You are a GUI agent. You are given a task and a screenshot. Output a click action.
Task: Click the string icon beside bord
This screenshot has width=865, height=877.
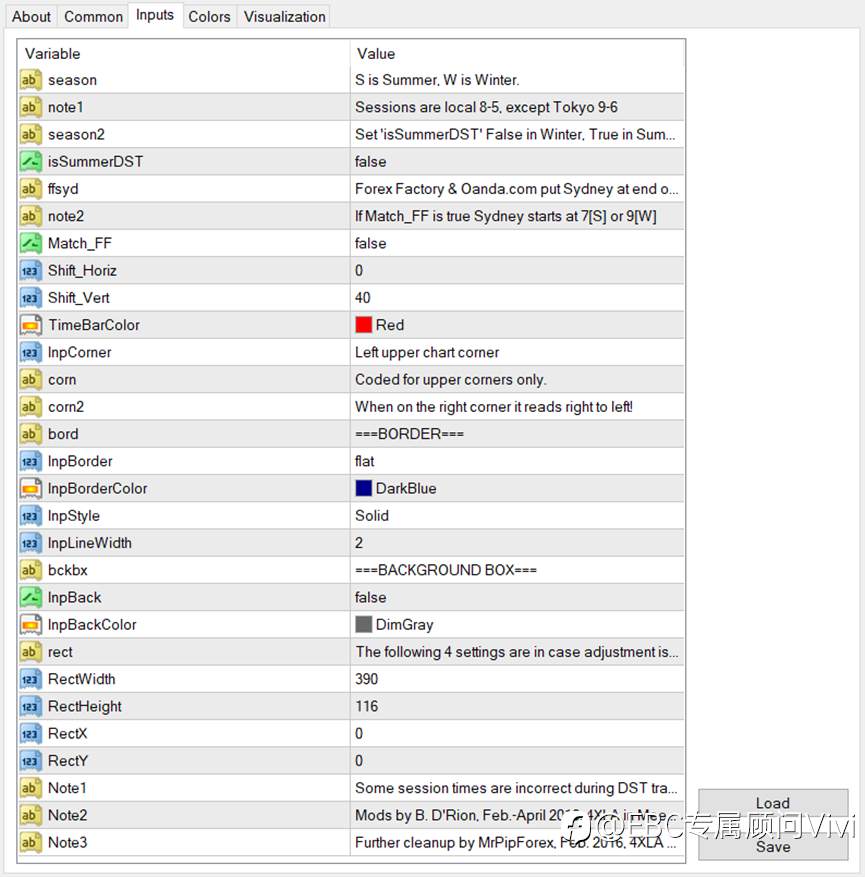click(30, 434)
